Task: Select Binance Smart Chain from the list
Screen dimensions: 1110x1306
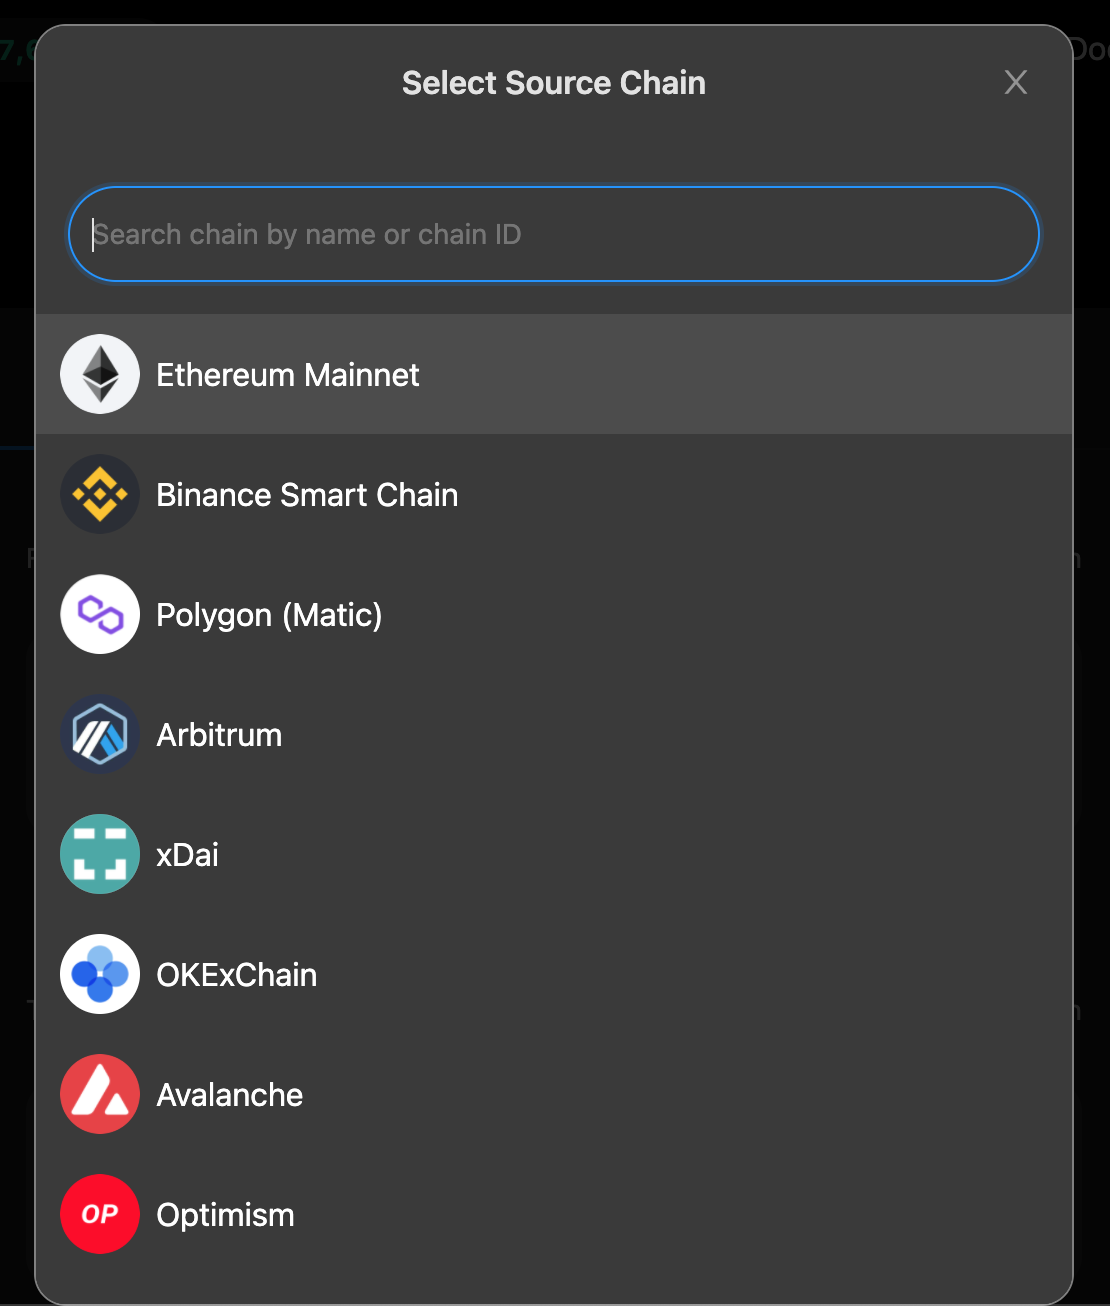Action: pos(306,494)
